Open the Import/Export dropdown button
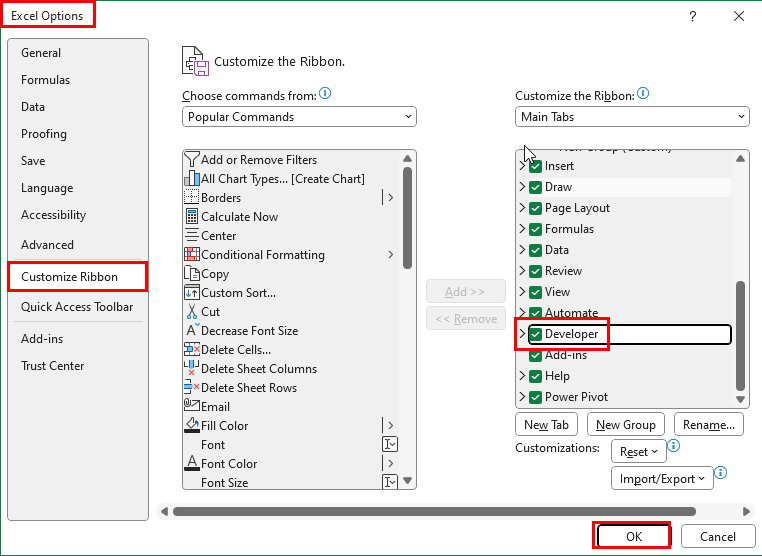 pyautogui.click(x=662, y=478)
